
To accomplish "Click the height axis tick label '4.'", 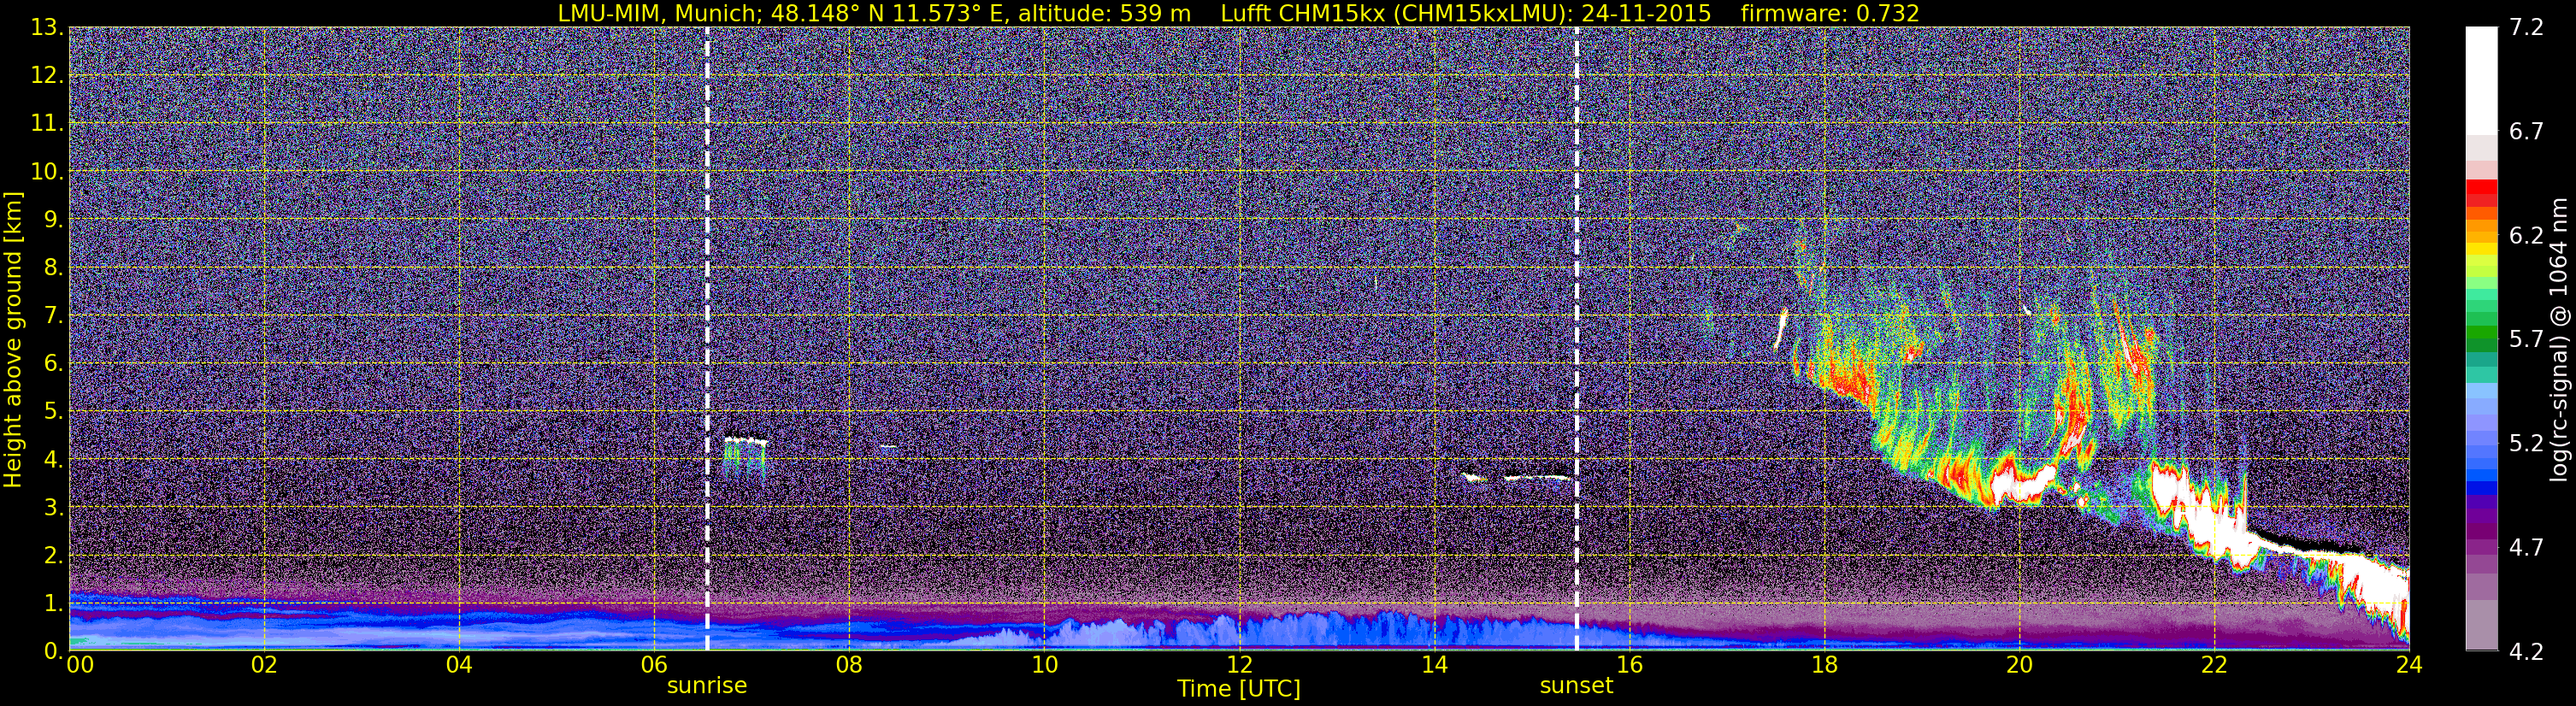I will [53, 459].
